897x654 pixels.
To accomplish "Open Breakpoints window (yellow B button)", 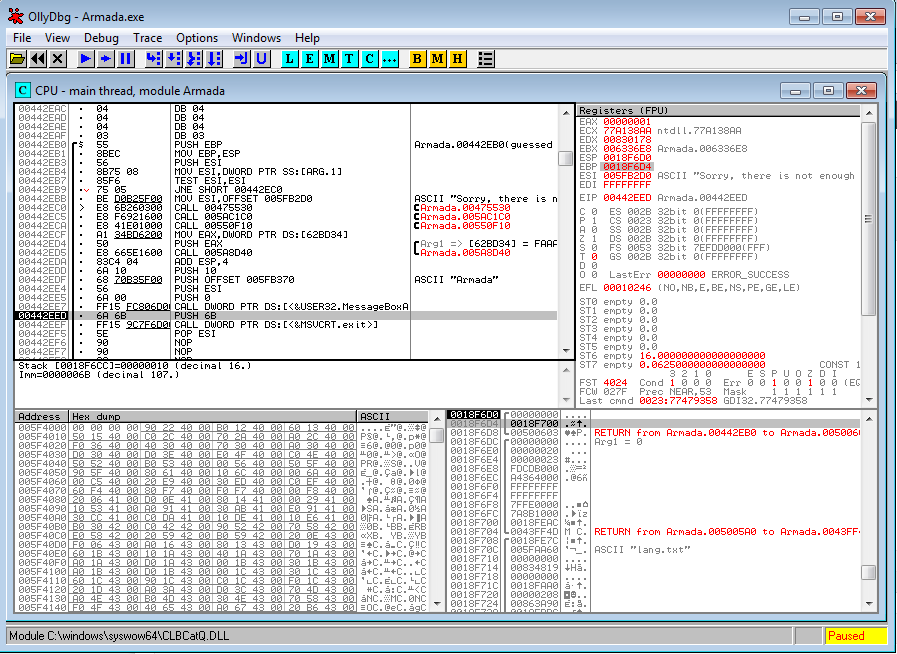I will coord(418,59).
